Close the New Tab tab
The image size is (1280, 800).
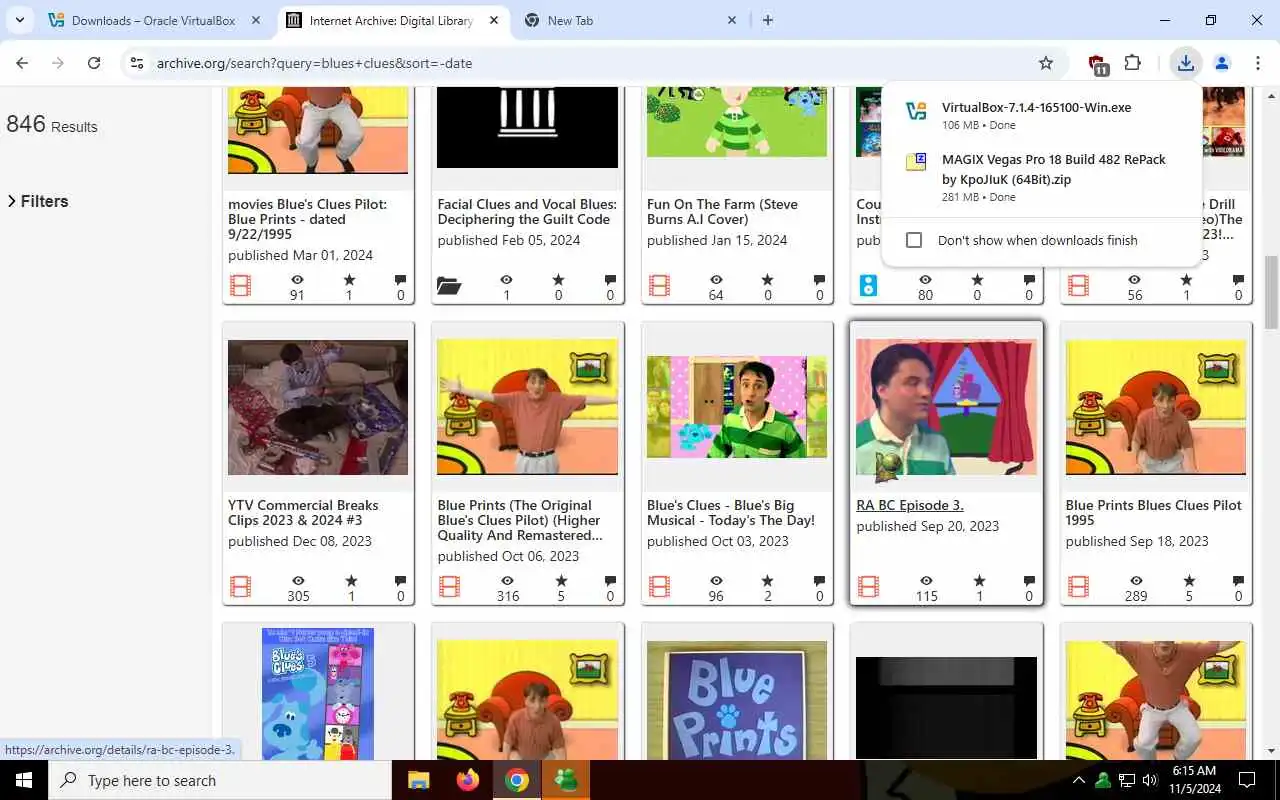[732, 20]
